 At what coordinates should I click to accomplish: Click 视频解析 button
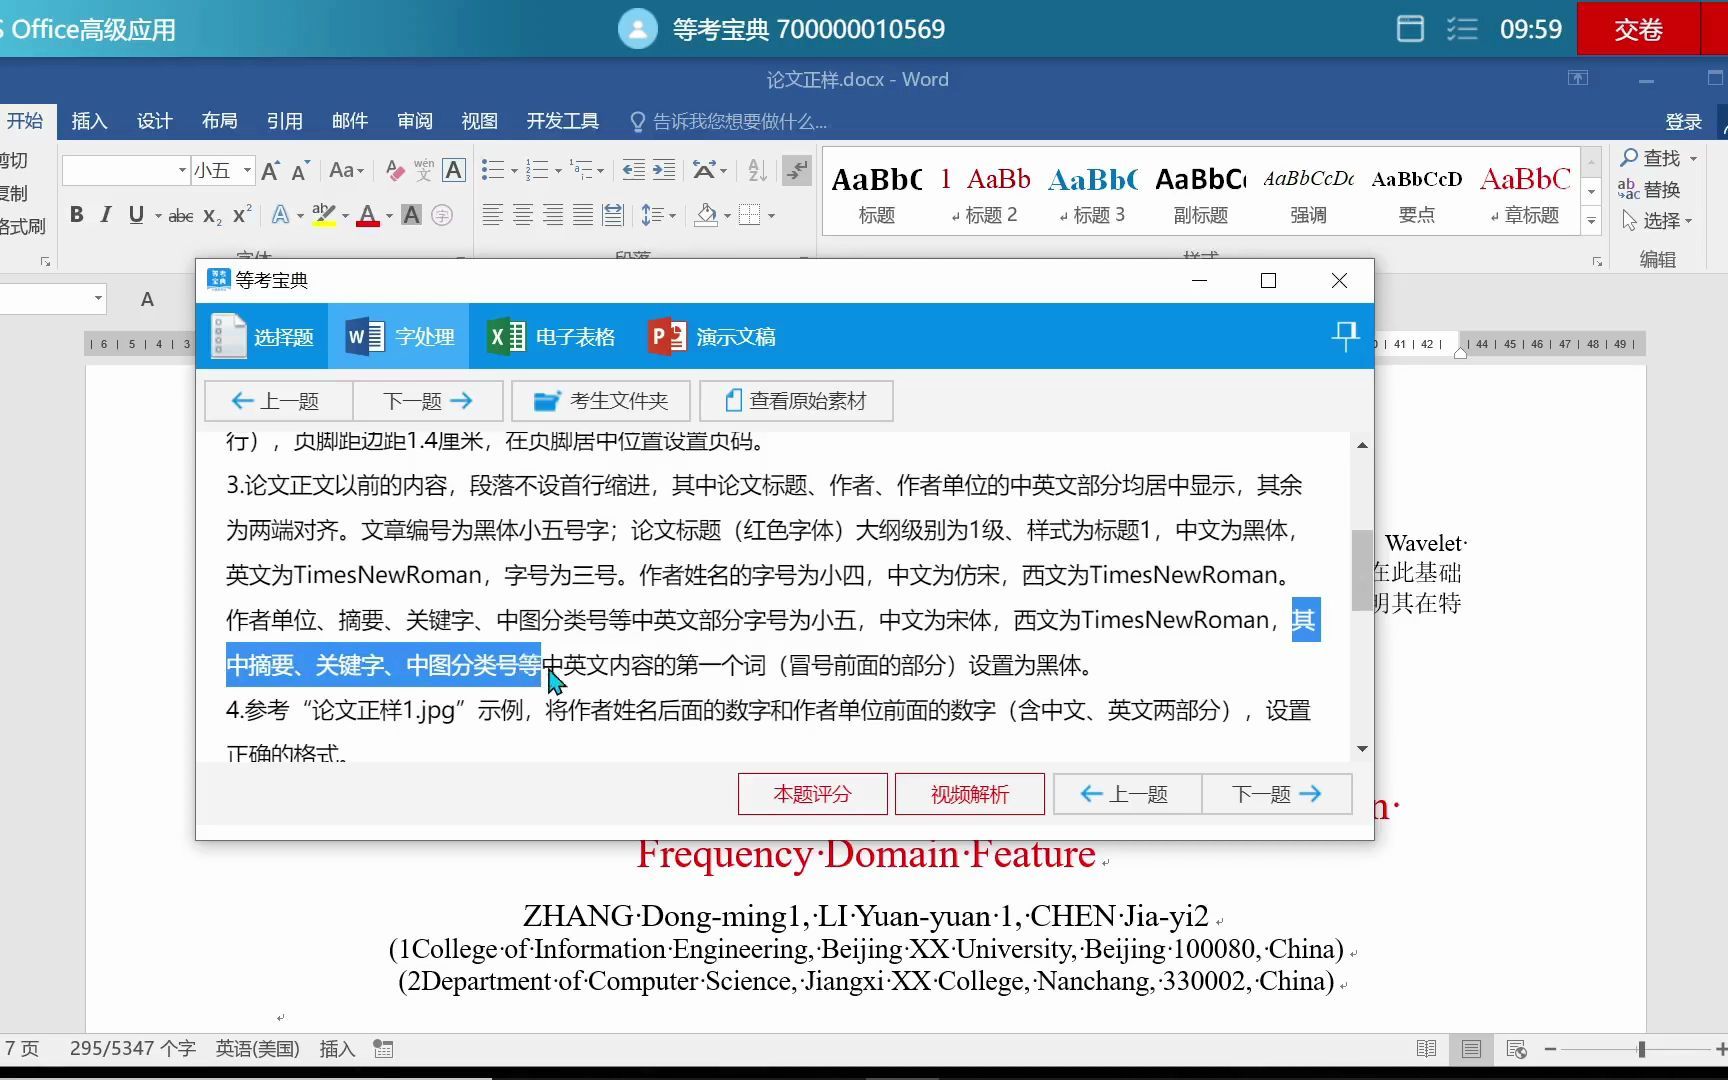[x=969, y=794]
